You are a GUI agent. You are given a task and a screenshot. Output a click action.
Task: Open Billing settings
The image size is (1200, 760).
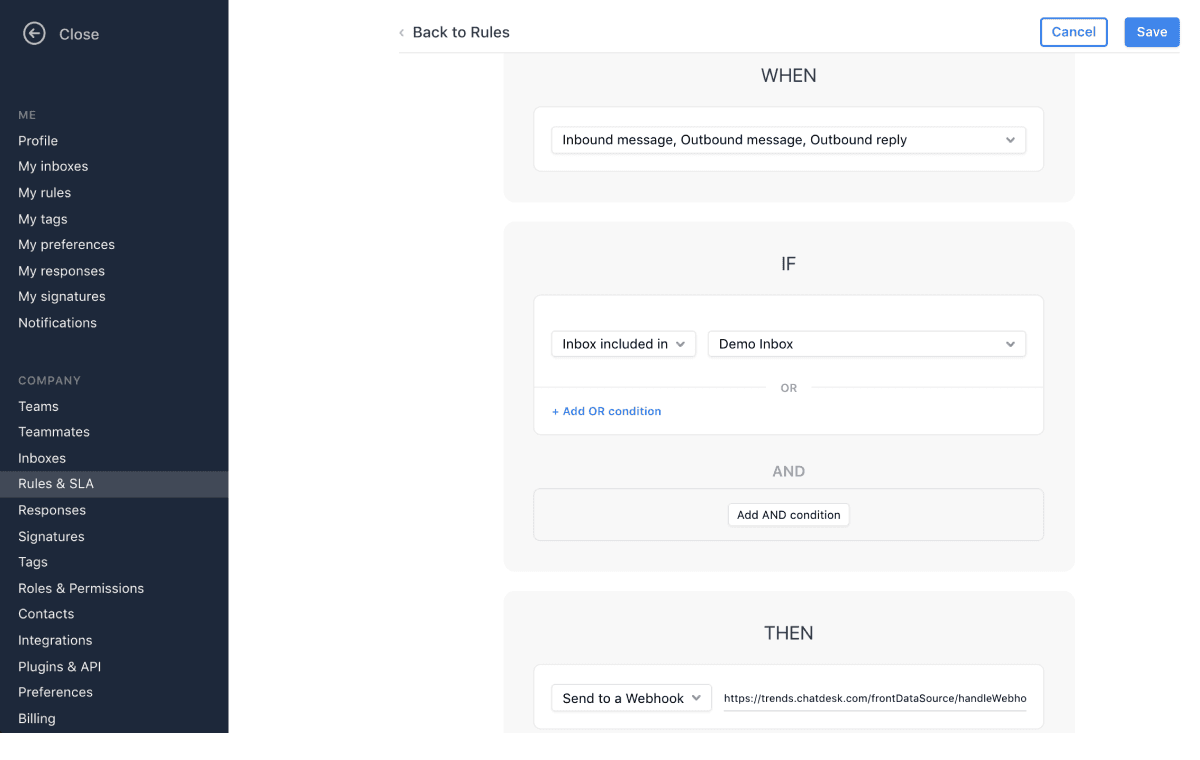36,718
